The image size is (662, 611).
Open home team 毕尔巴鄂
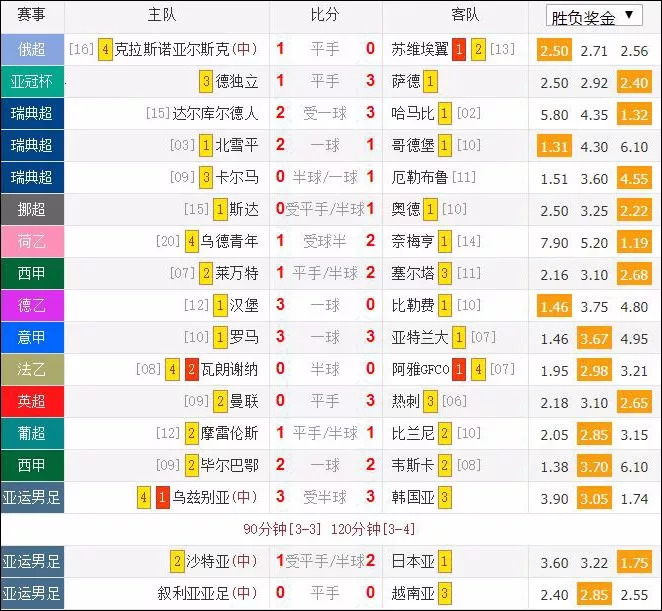(229, 466)
